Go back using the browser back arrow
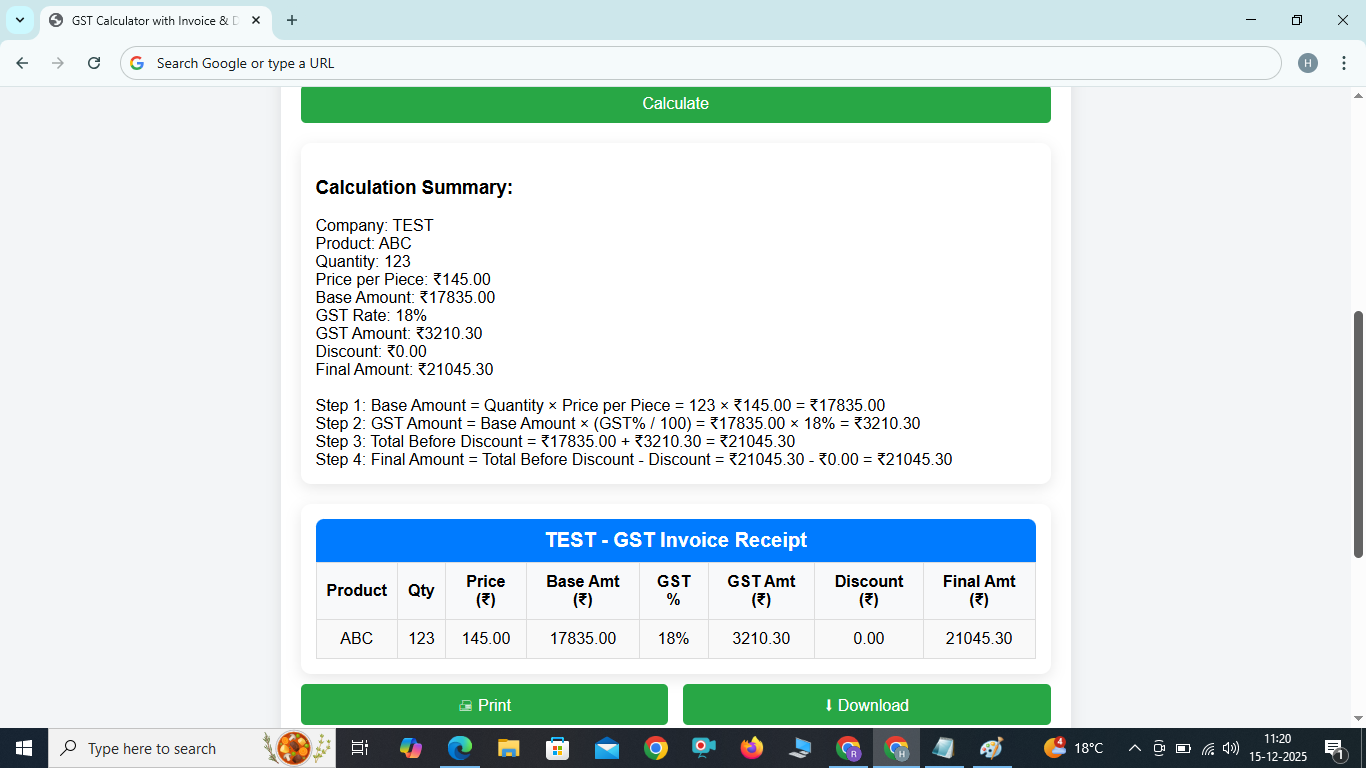The width and height of the screenshot is (1366, 768). pyautogui.click(x=22, y=62)
